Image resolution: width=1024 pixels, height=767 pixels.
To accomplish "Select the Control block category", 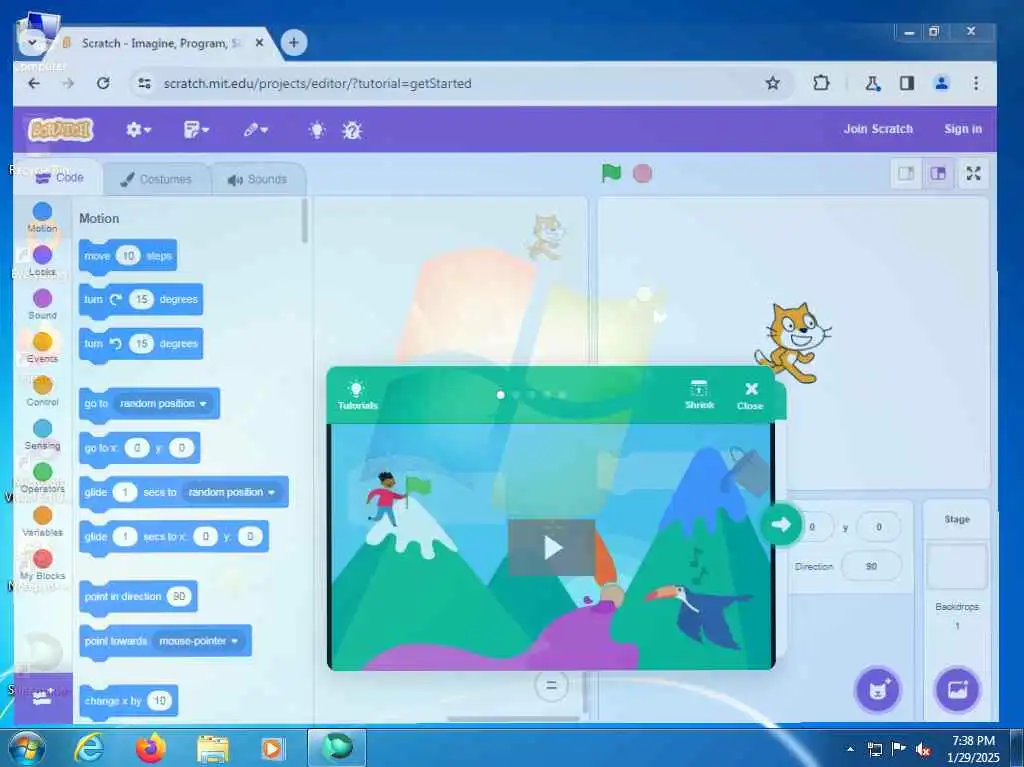I will [42, 391].
